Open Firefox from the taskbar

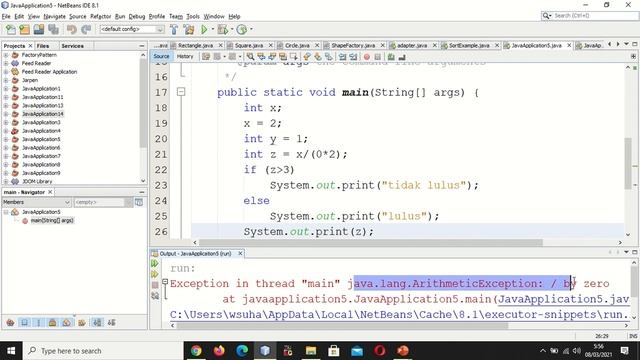pyautogui.click(x=219, y=351)
